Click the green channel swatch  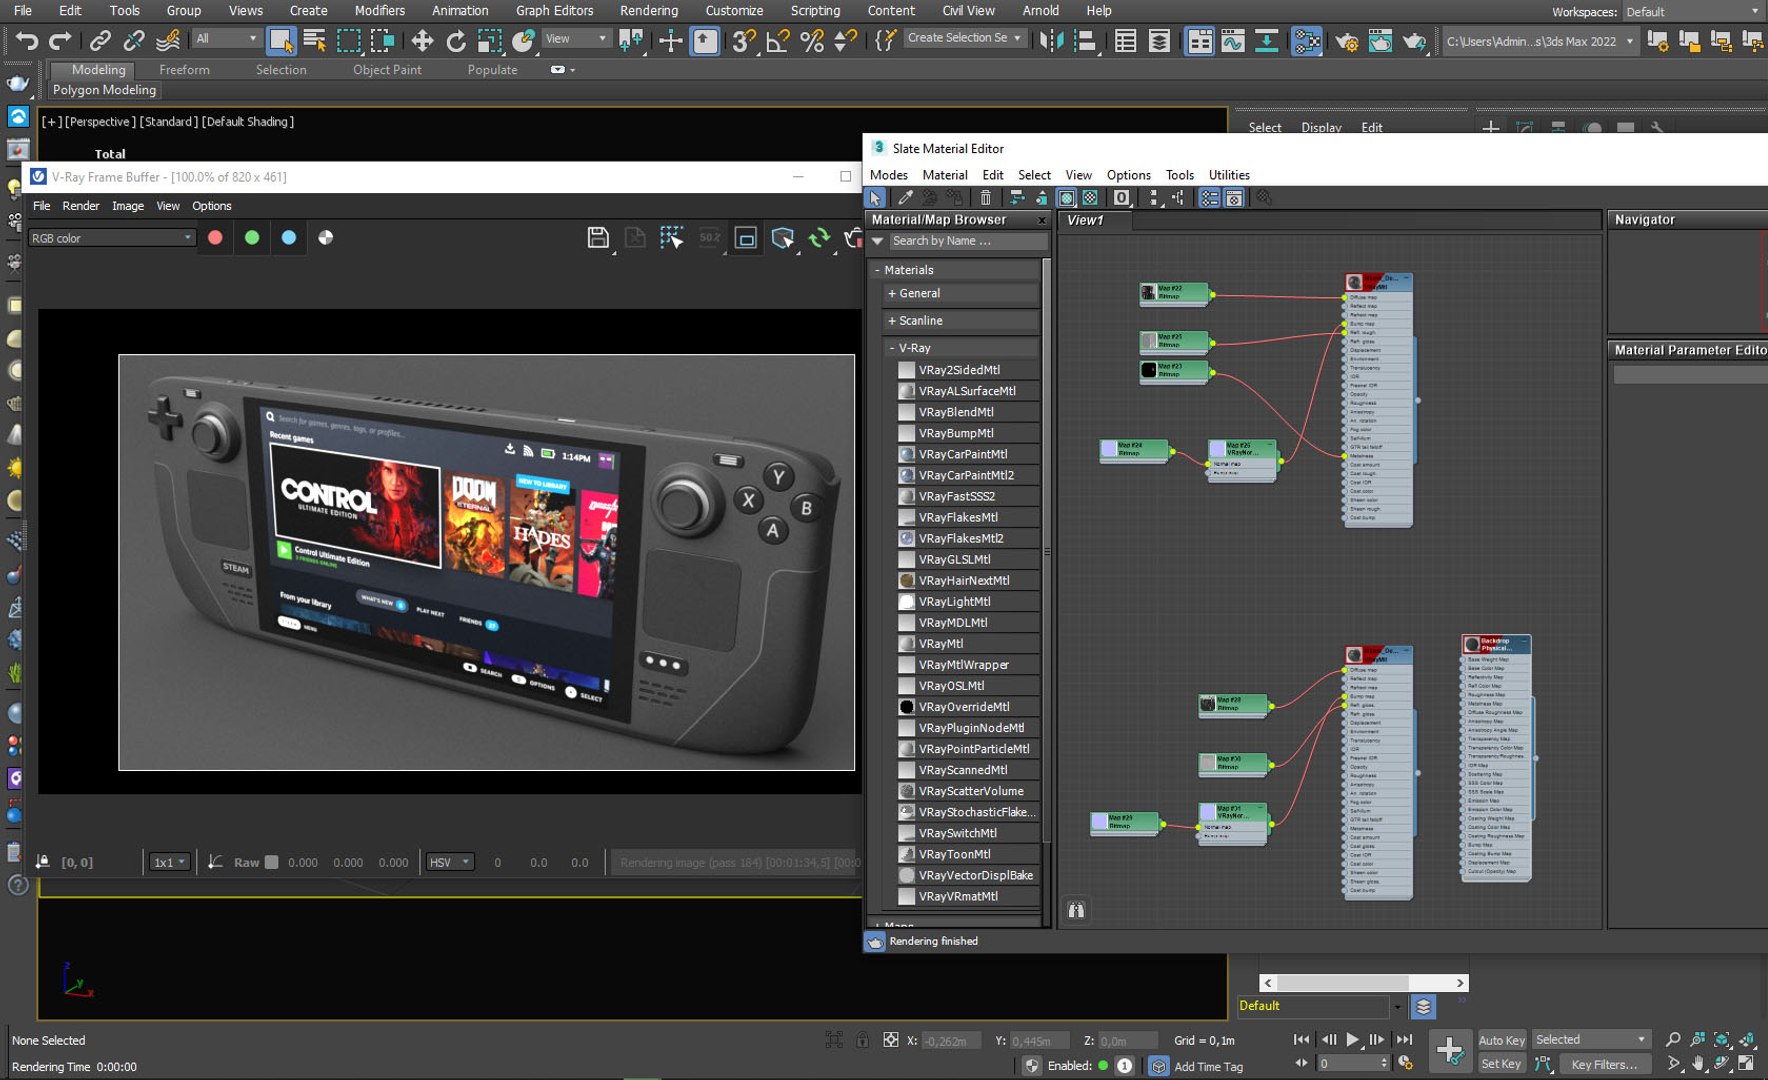point(252,238)
